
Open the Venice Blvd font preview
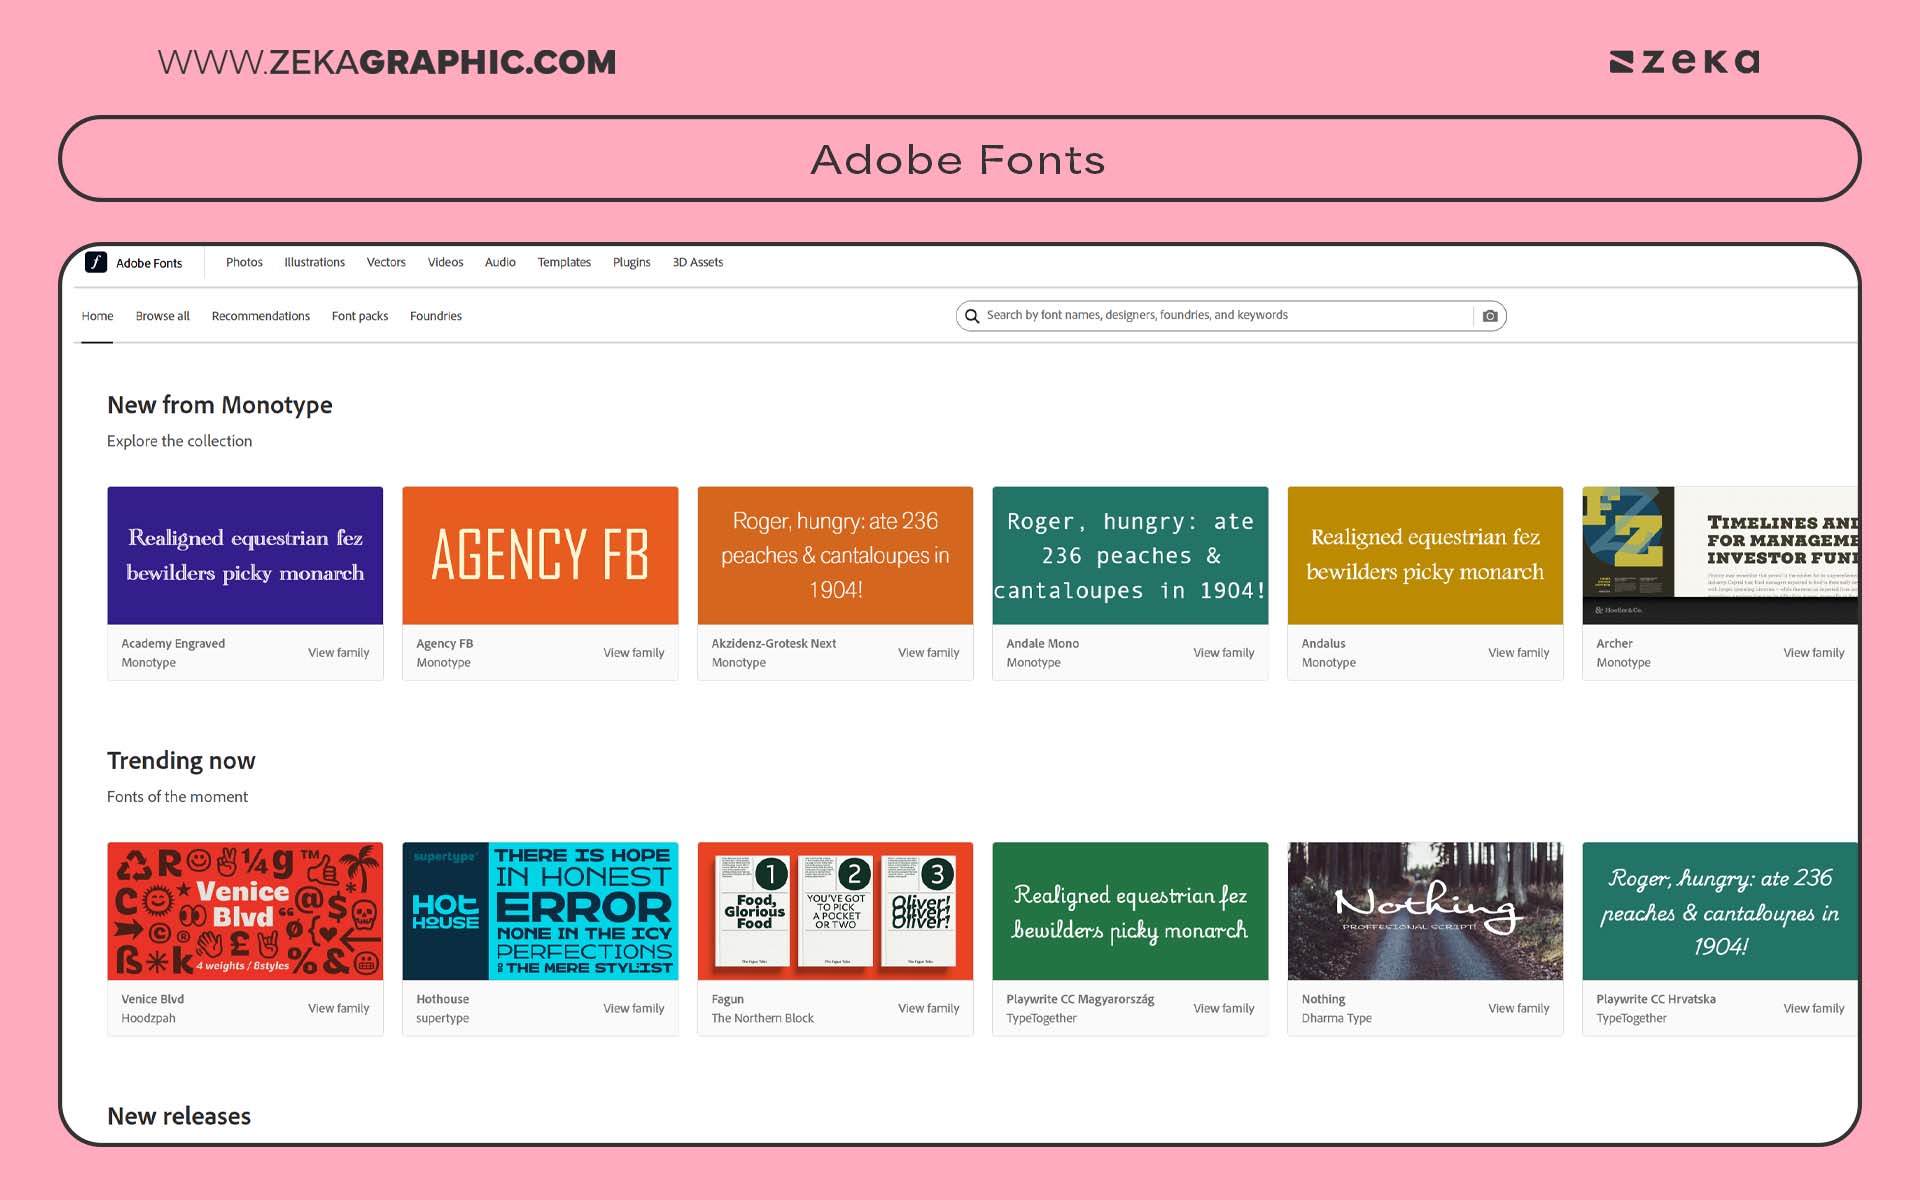point(245,910)
